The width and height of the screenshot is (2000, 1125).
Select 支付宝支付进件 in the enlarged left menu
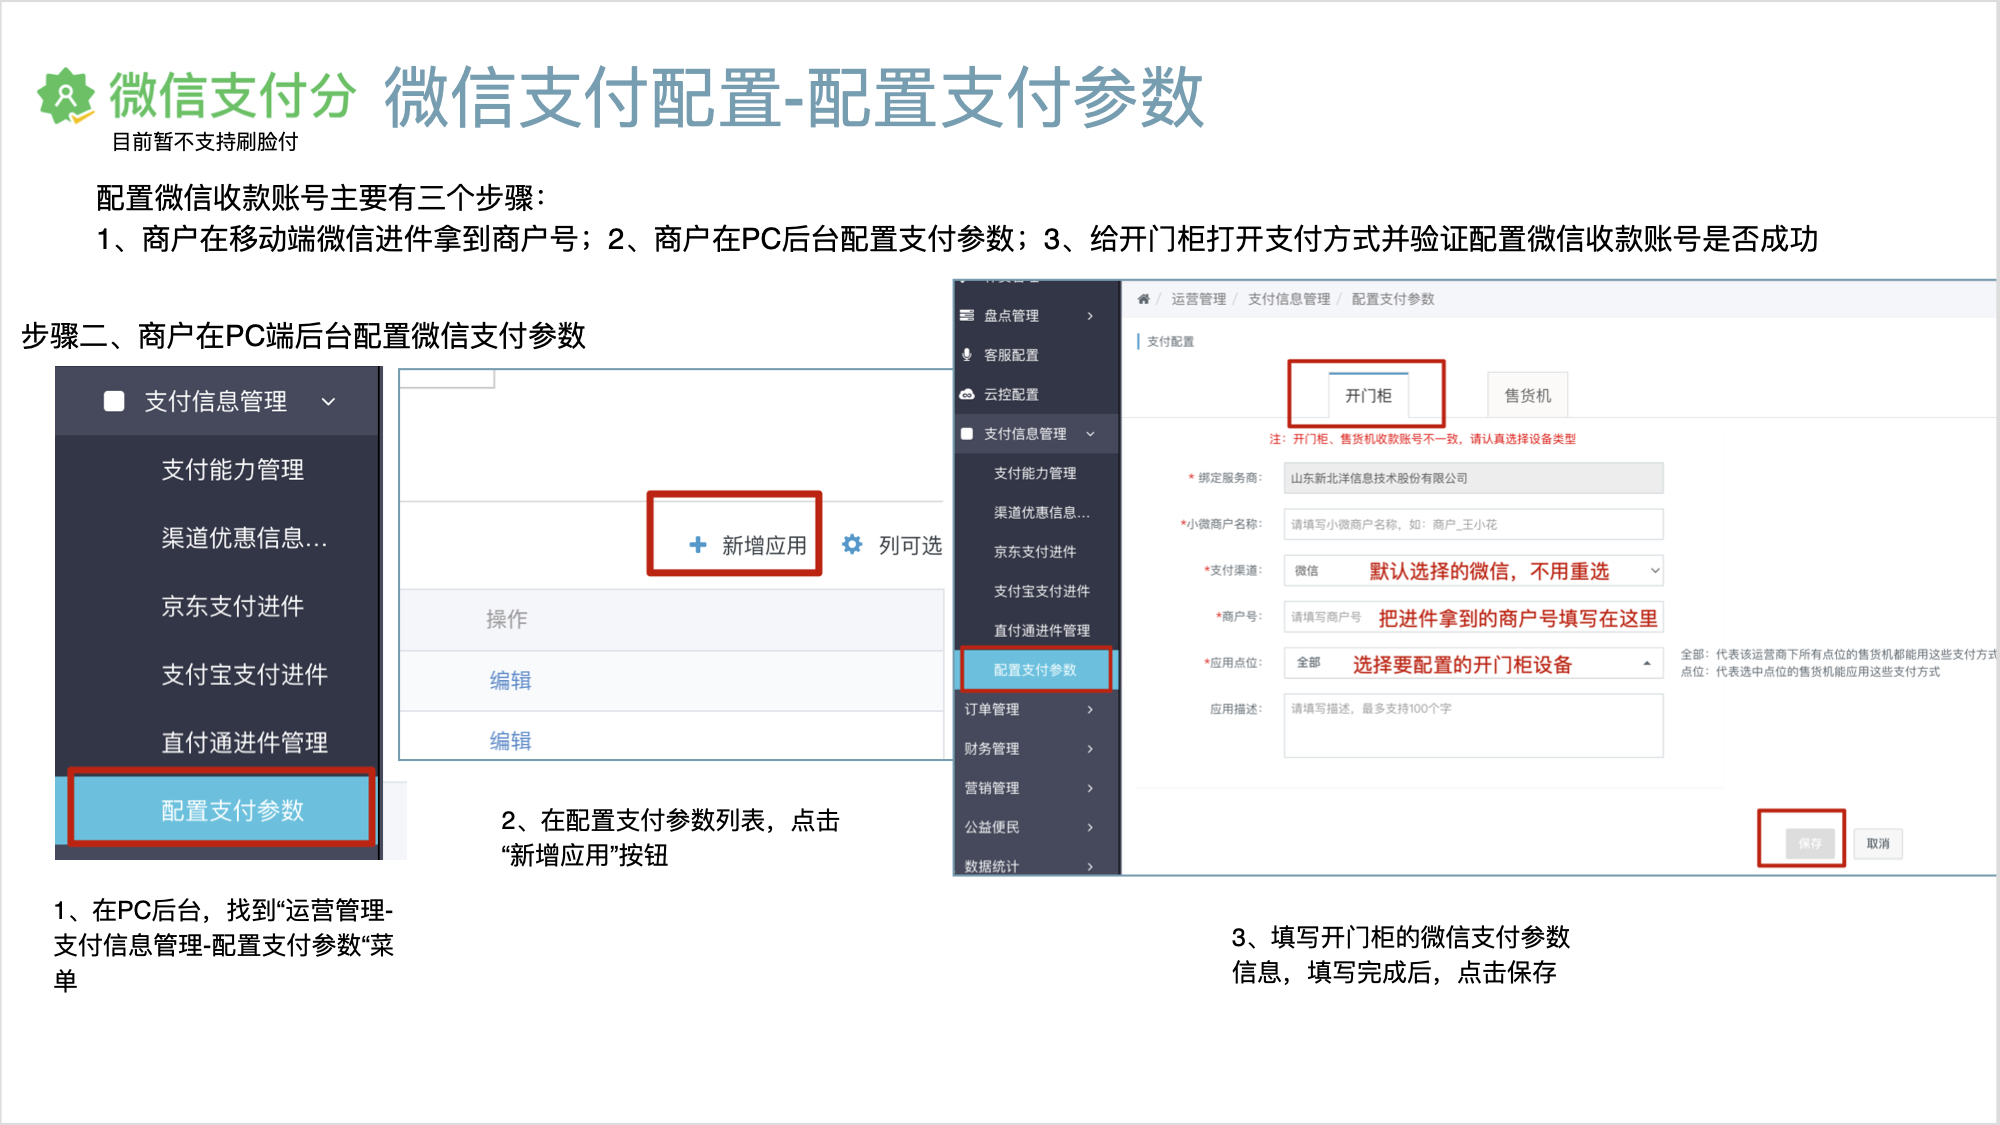[245, 674]
